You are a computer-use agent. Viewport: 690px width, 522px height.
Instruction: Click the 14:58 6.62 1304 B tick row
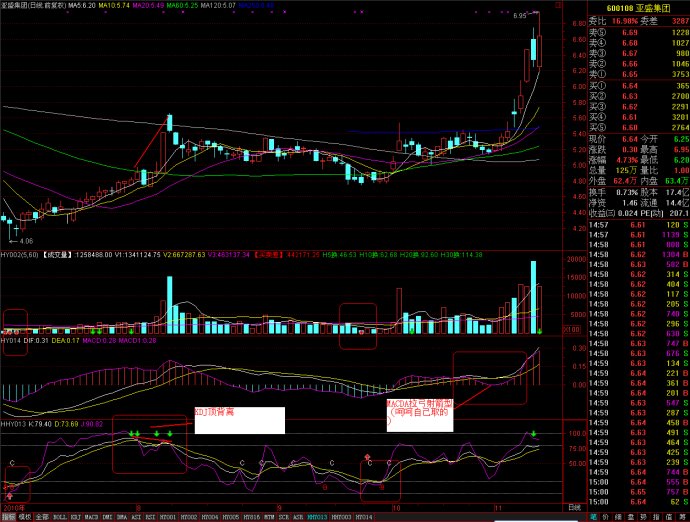pyautogui.click(x=639, y=254)
